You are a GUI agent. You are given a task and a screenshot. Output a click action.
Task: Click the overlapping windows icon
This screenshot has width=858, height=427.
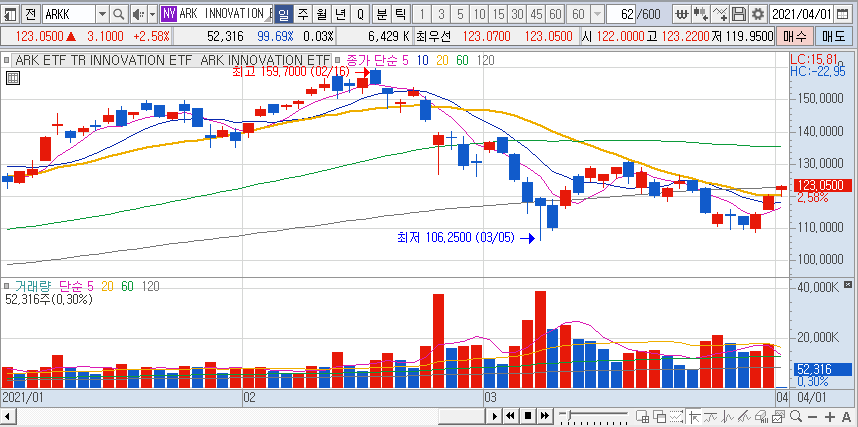click(x=659, y=417)
